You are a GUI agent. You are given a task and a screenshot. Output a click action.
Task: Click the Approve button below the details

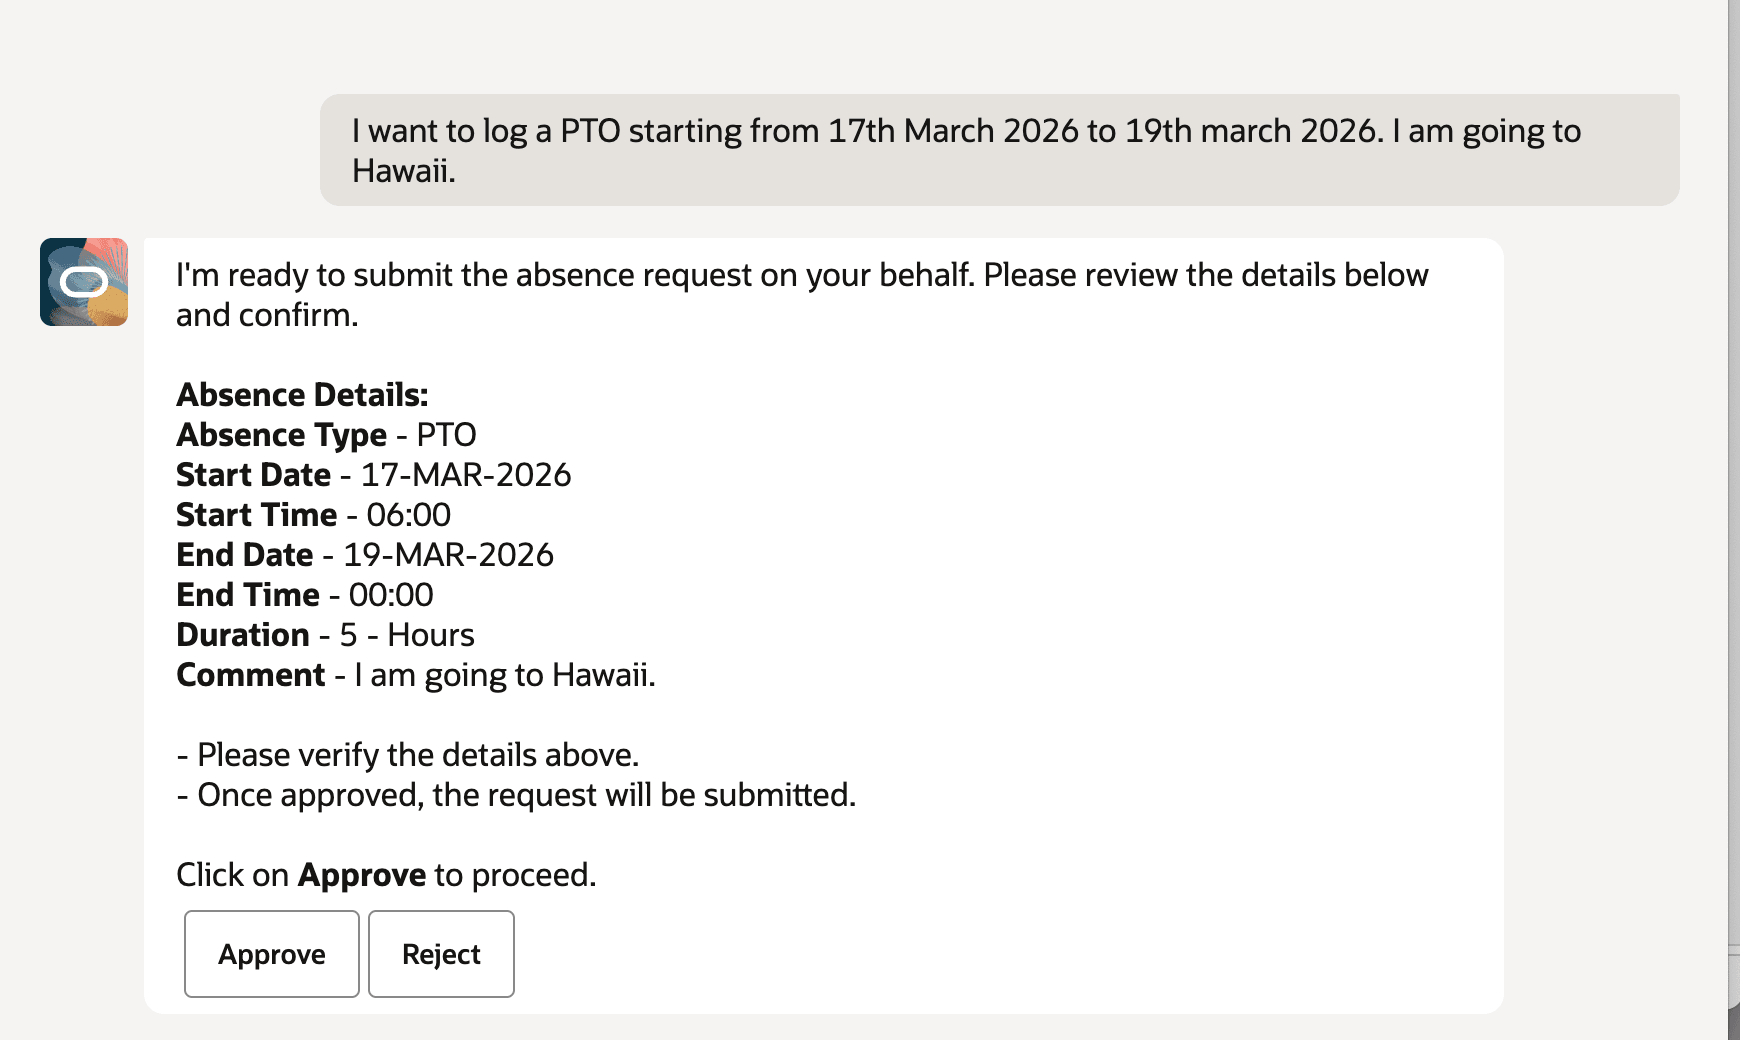click(x=271, y=954)
